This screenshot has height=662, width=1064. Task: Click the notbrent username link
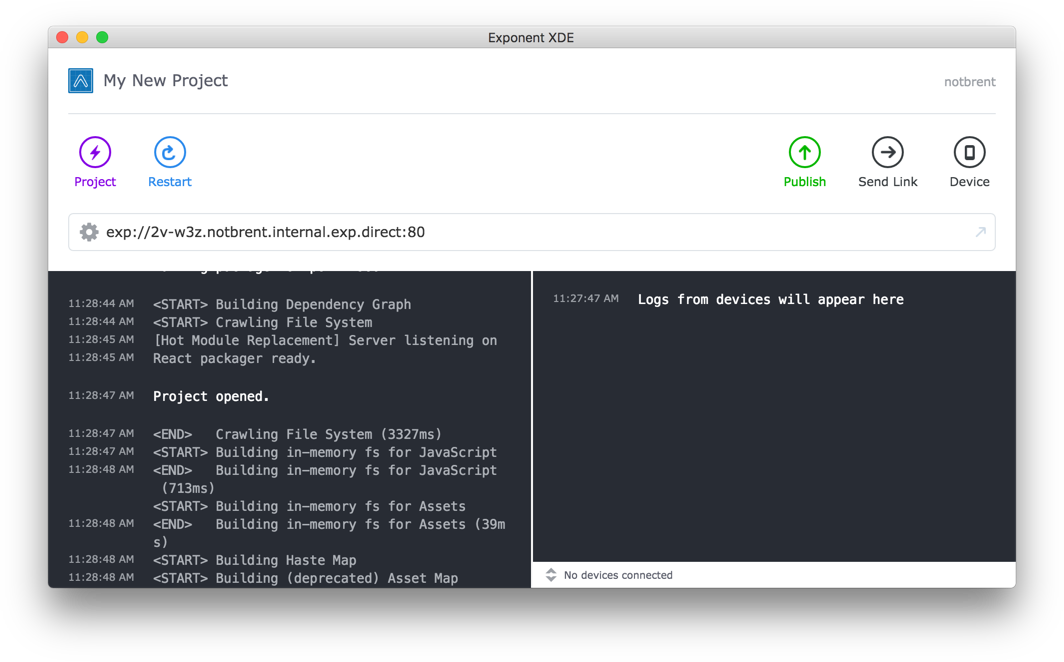tap(970, 82)
